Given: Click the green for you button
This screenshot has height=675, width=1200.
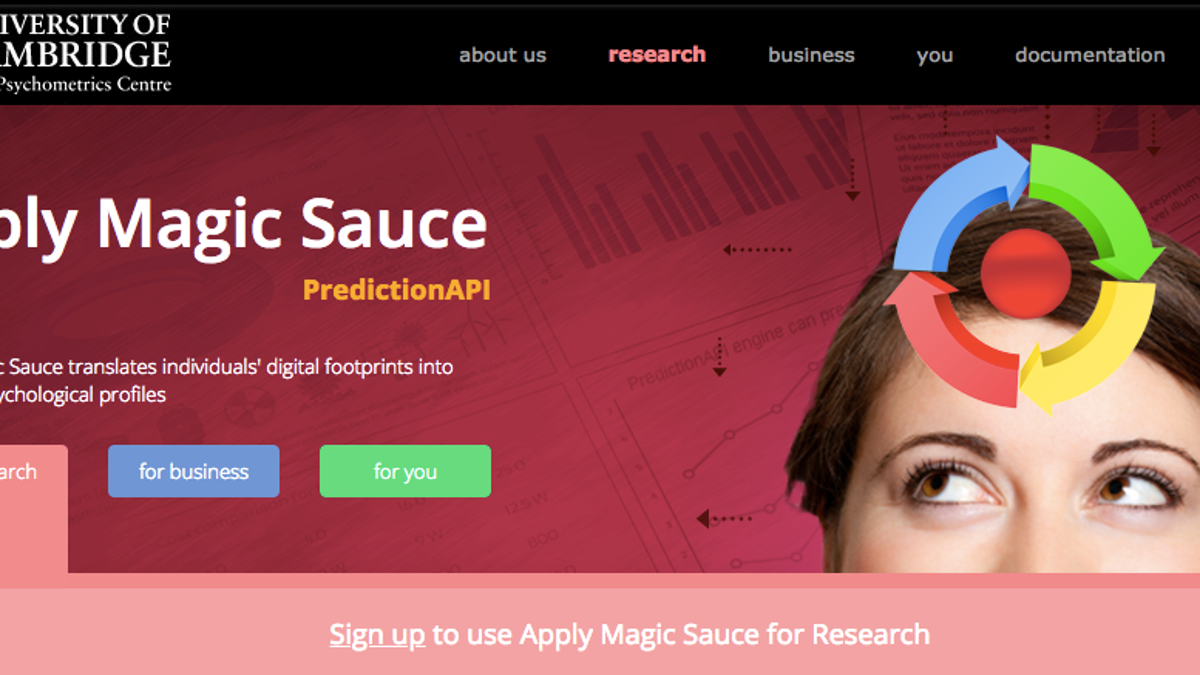Looking at the screenshot, I should point(405,471).
